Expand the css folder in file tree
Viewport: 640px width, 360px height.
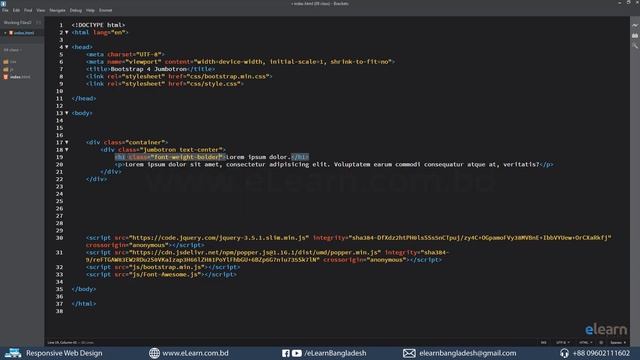pyautogui.click(x=13, y=62)
